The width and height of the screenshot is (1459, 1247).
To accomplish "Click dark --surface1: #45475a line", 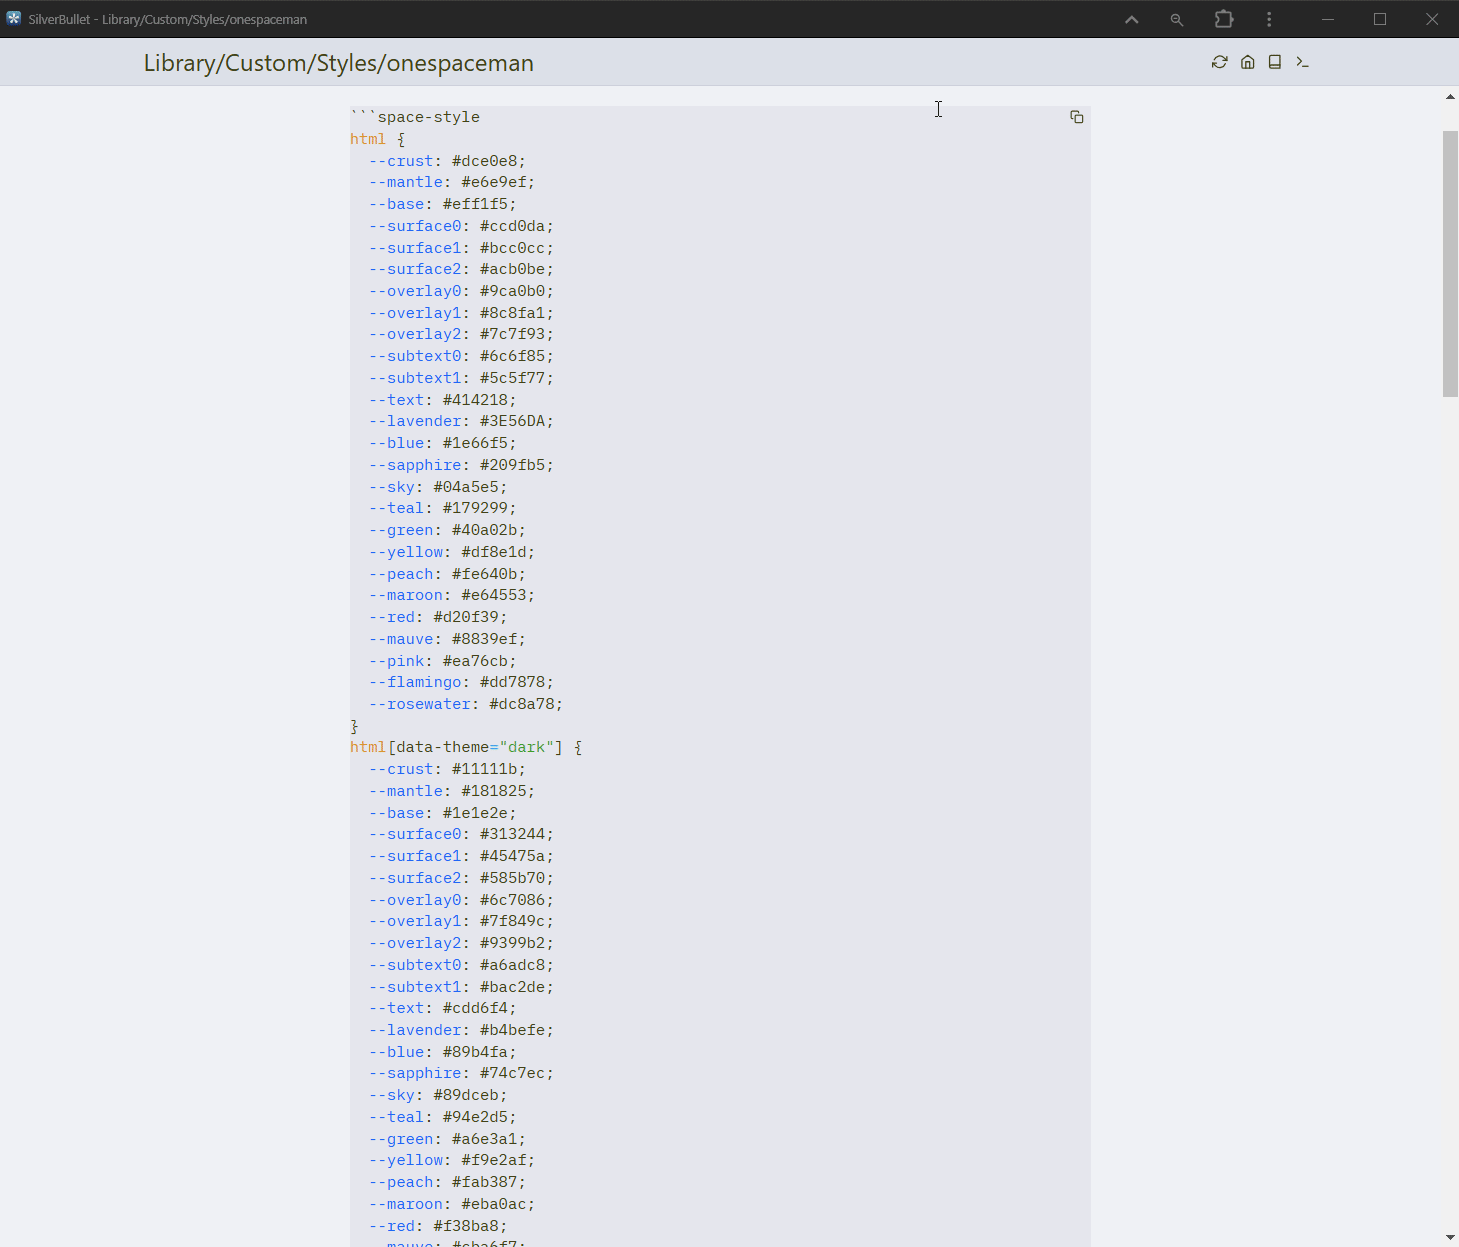I will pyautogui.click(x=461, y=856).
